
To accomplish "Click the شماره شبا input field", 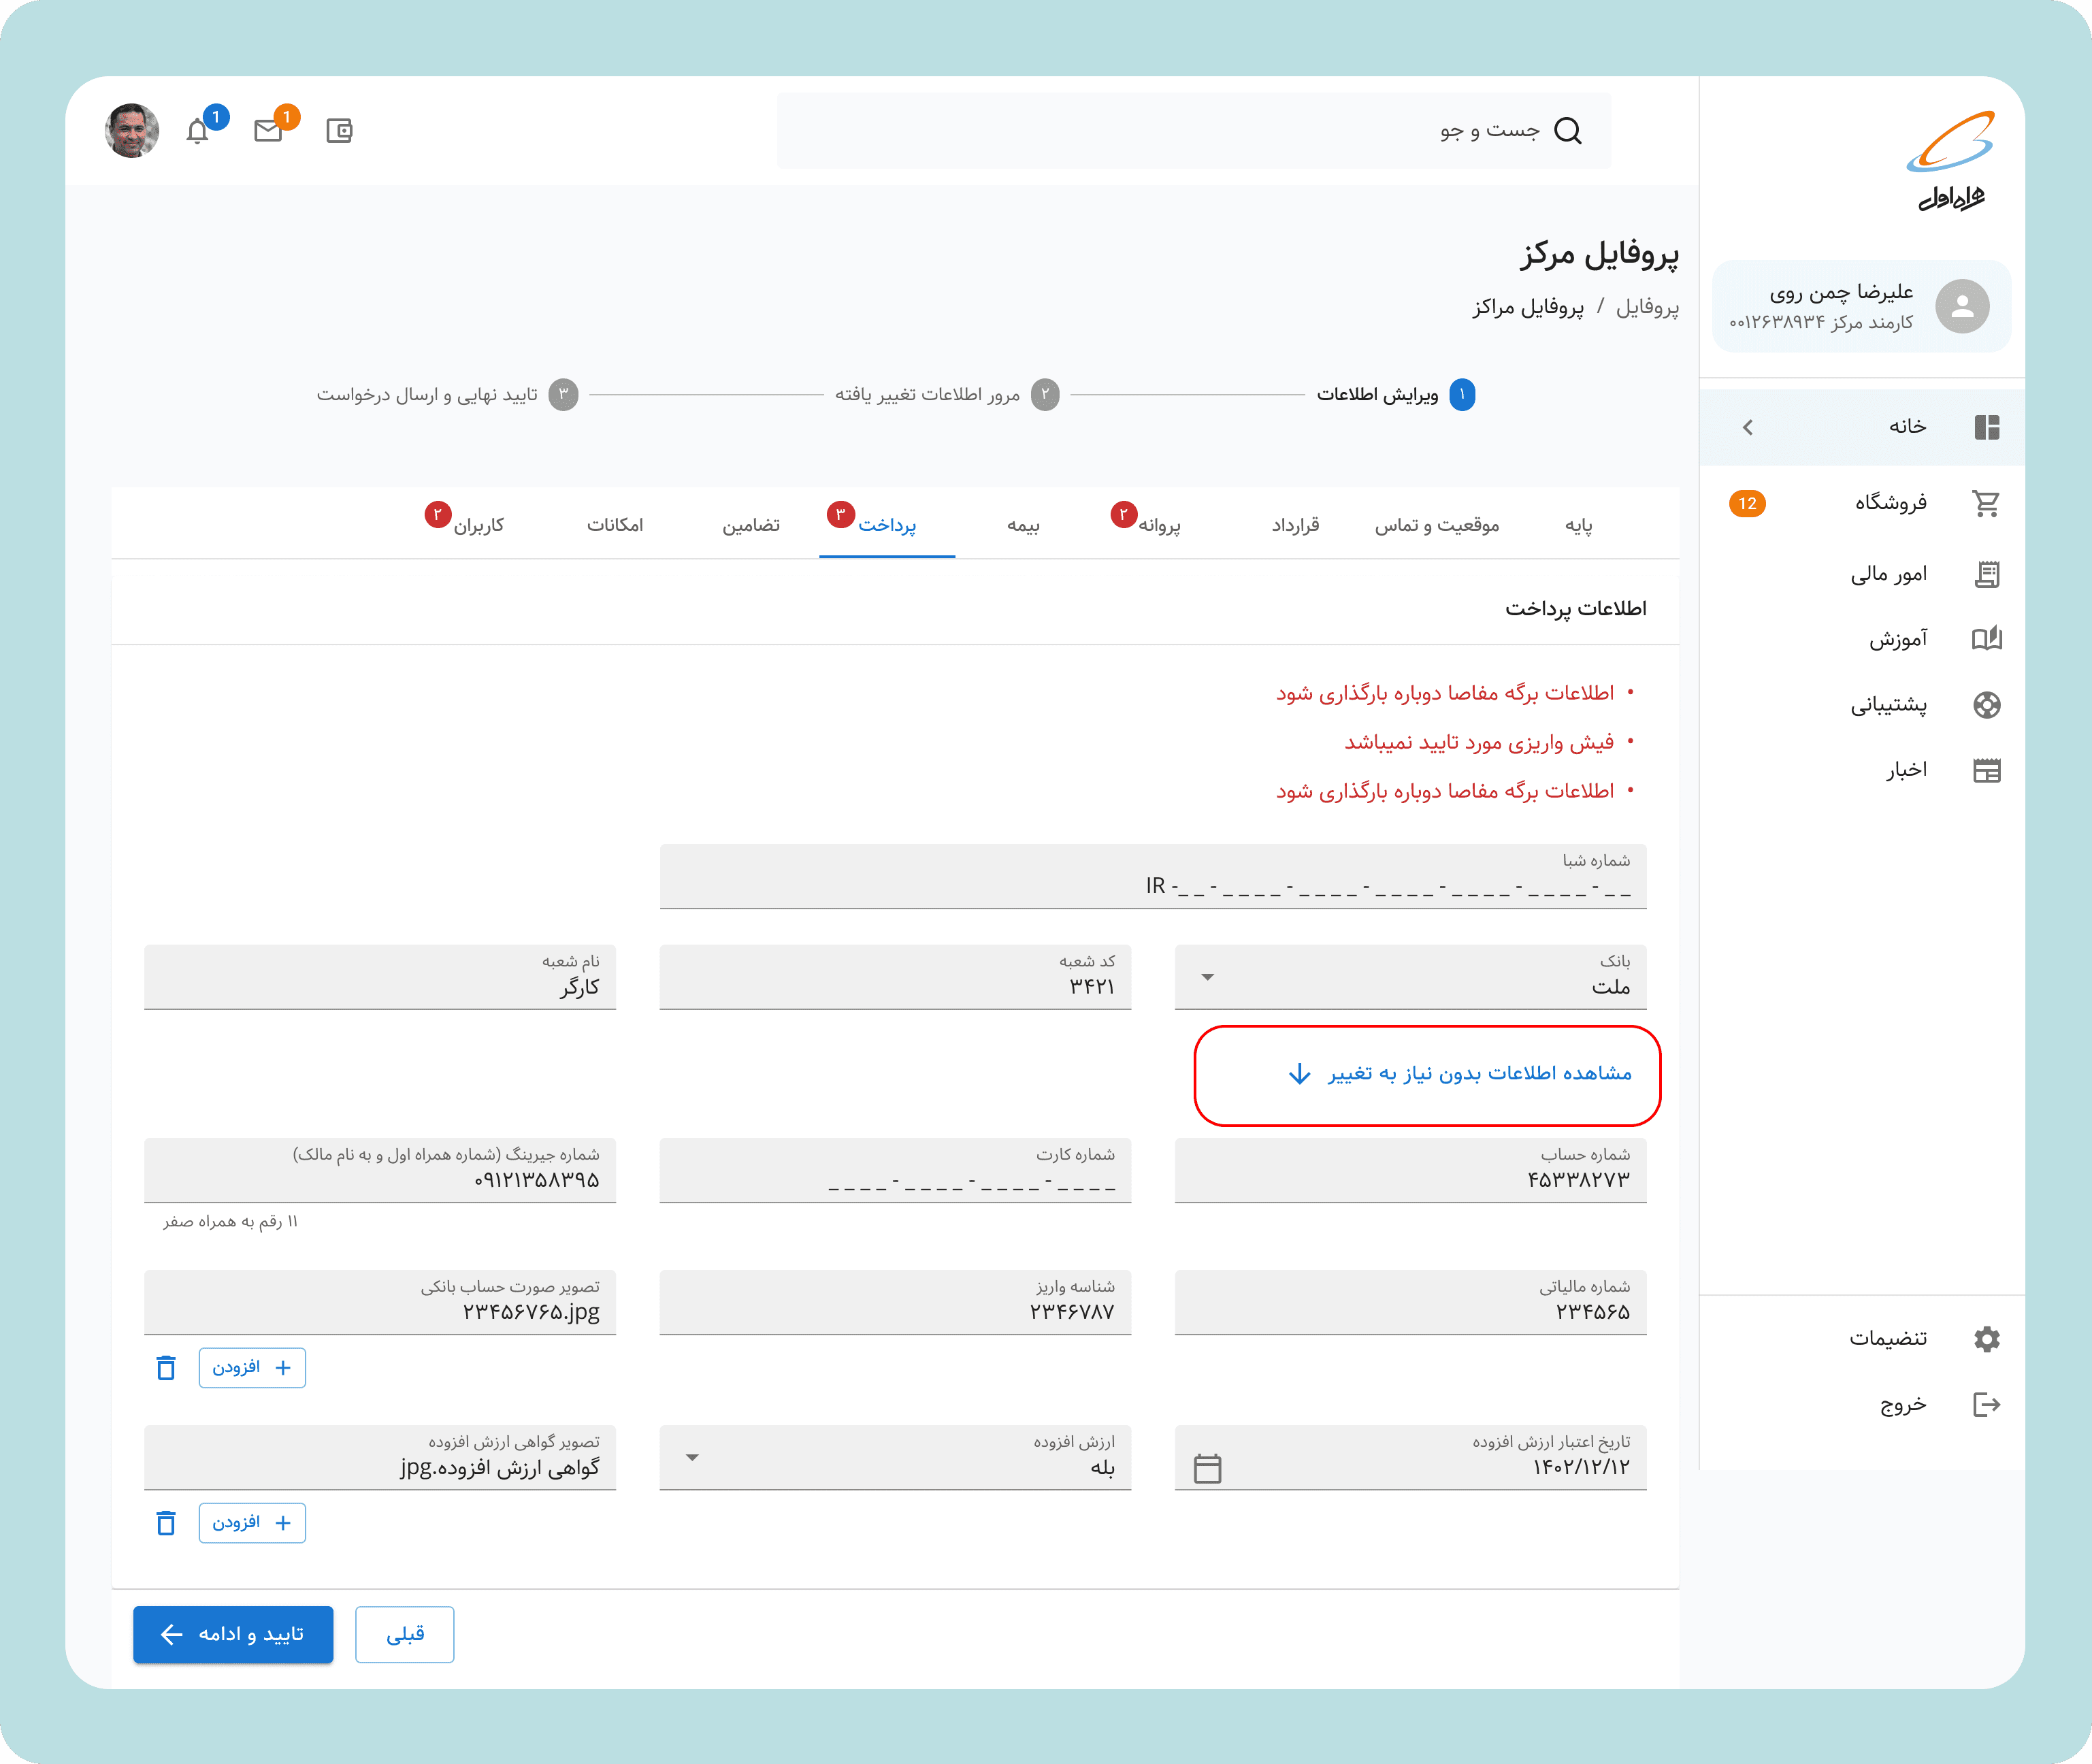I will pyautogui.click(x=1152, y=877).
